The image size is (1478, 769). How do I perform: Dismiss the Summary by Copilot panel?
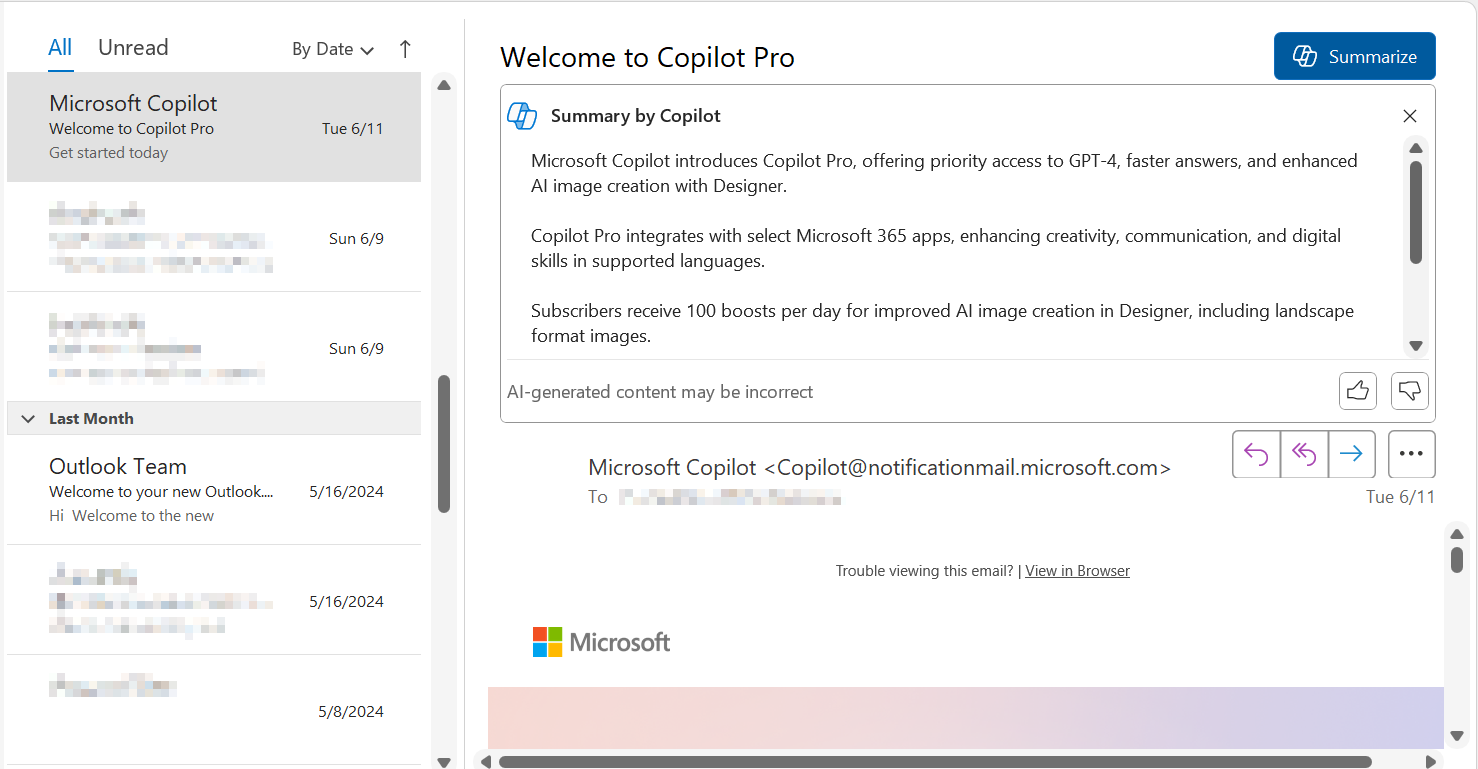tap(1409, 116)
